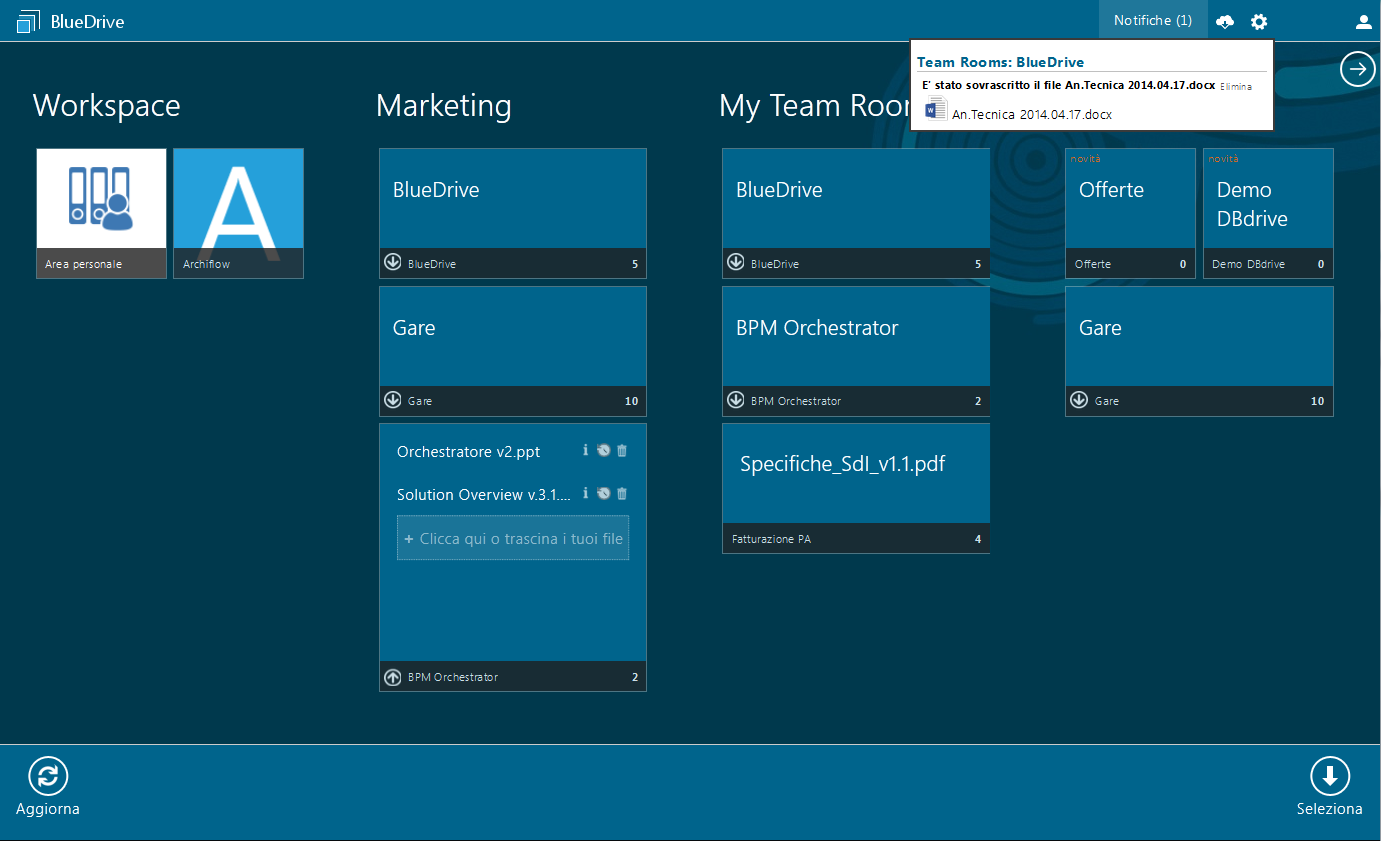Expand Marketing BlueDrive tile arrow

point(393,263)
